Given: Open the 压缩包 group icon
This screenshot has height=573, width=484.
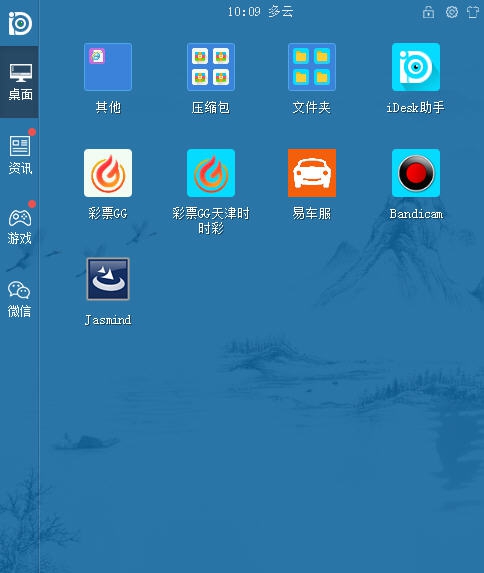Looking at the screenshot, I should (211, 67).
